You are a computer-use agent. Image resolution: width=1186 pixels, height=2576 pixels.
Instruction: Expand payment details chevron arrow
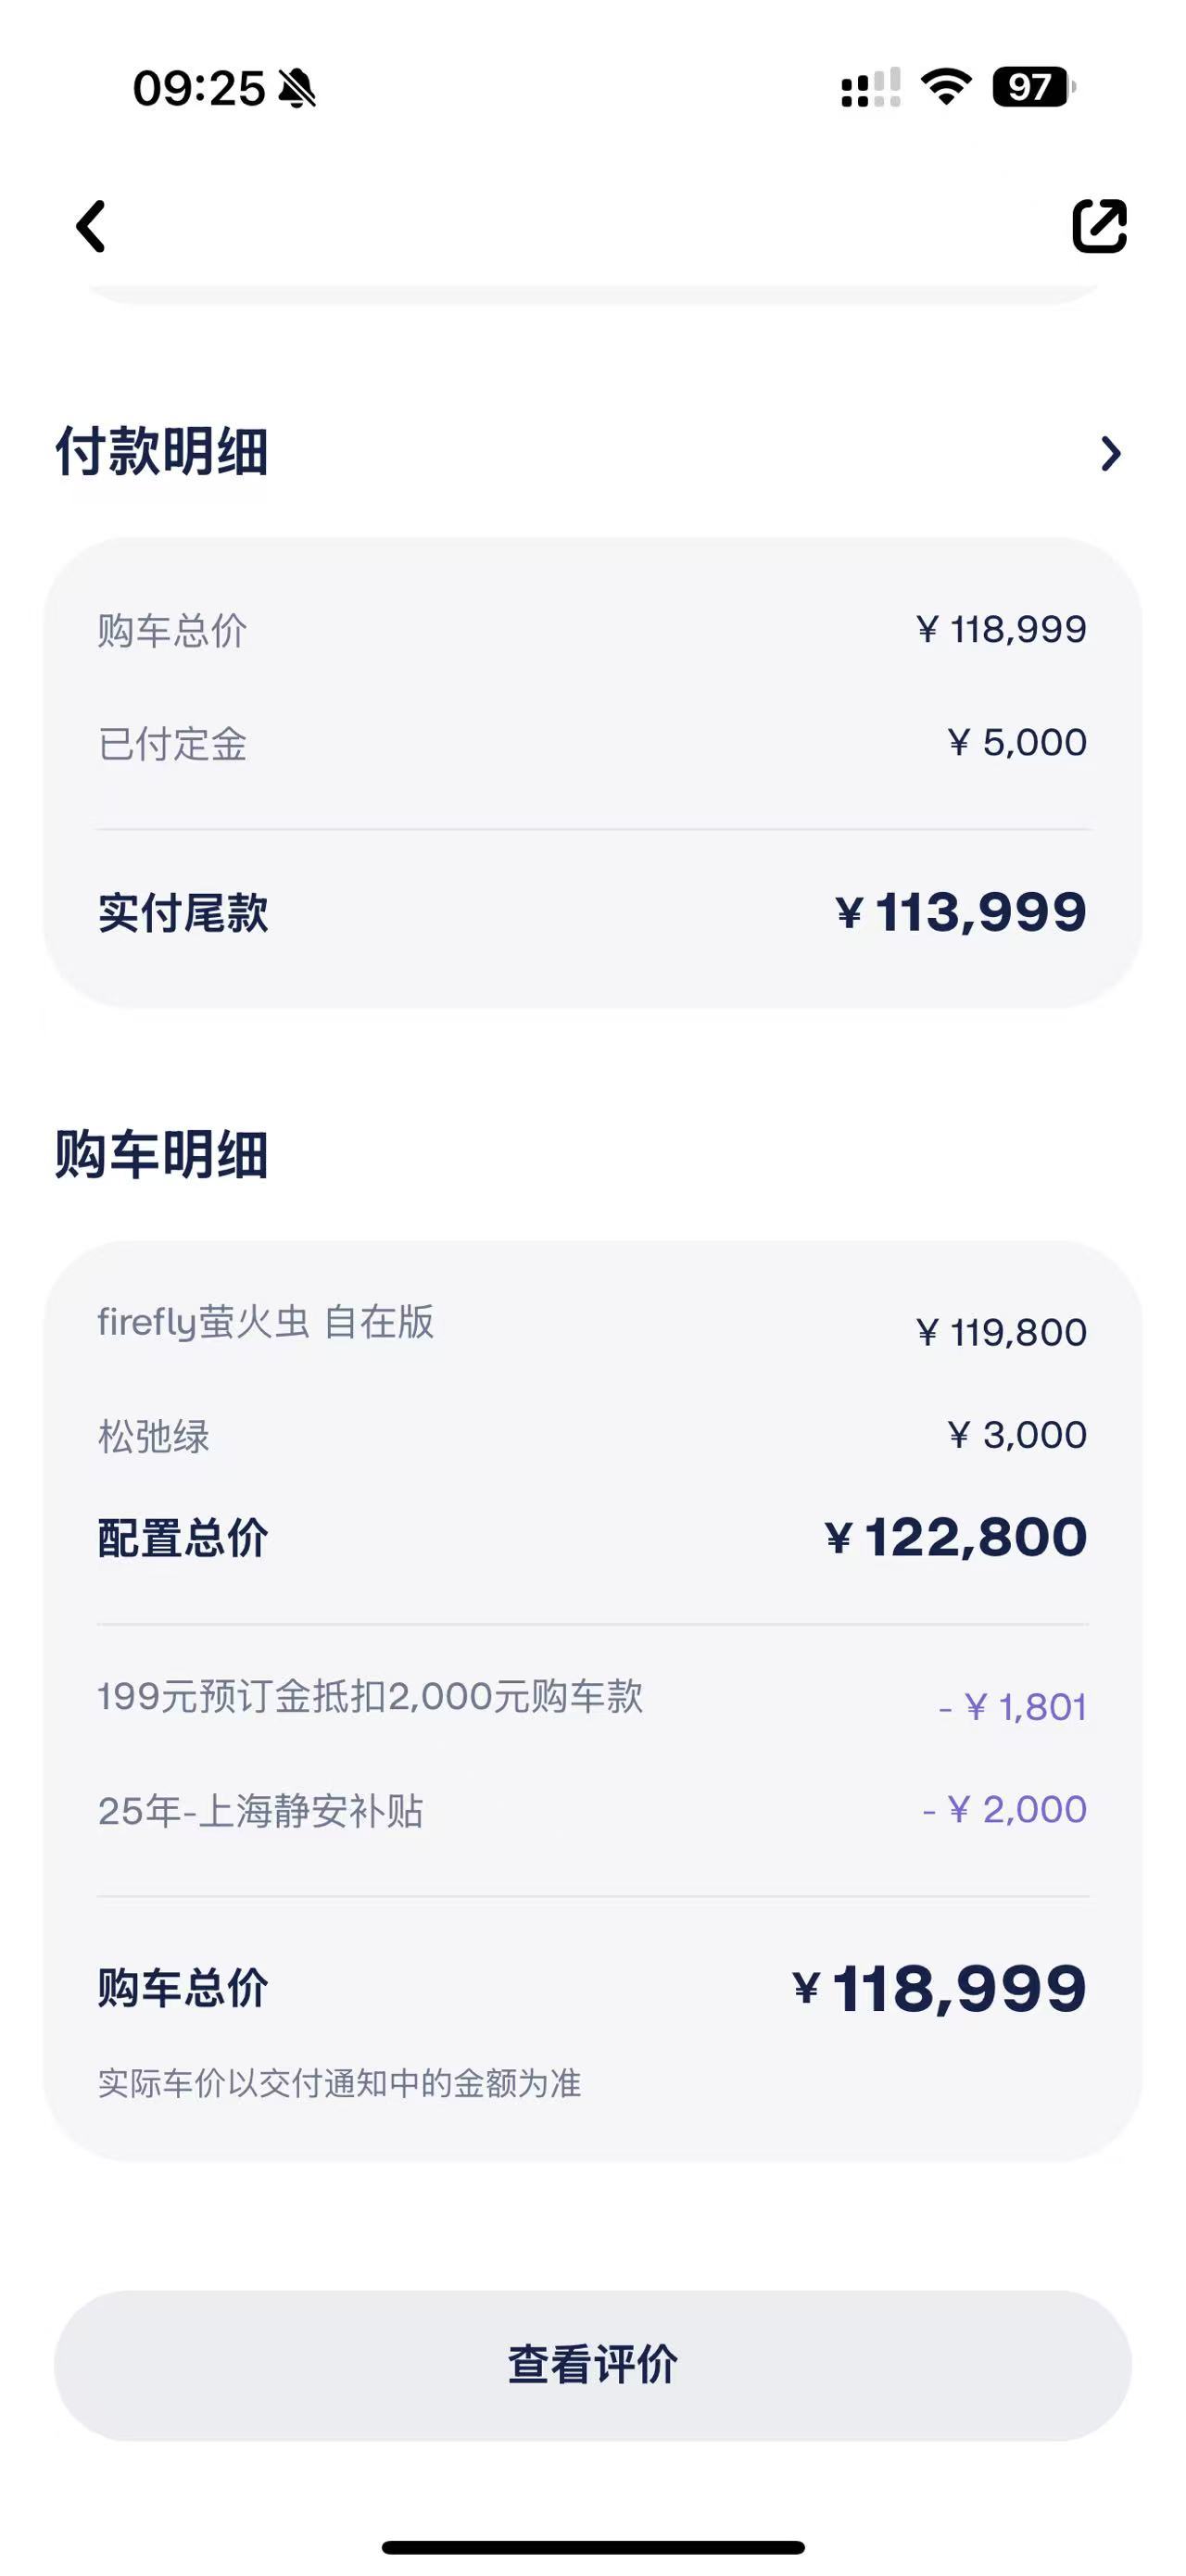pos(1110,453)
